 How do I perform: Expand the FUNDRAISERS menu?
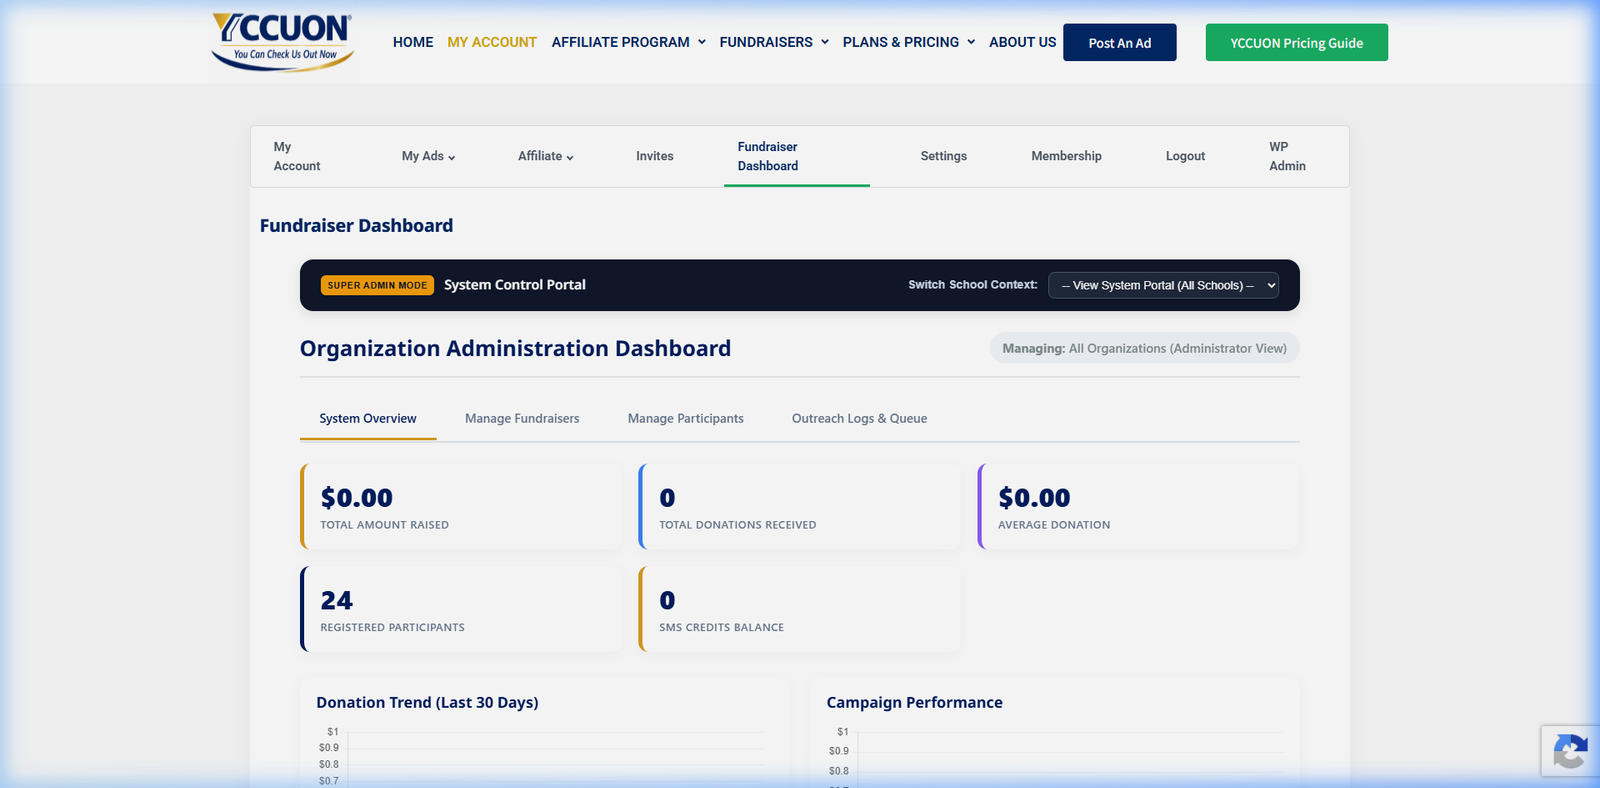(774, 42)
